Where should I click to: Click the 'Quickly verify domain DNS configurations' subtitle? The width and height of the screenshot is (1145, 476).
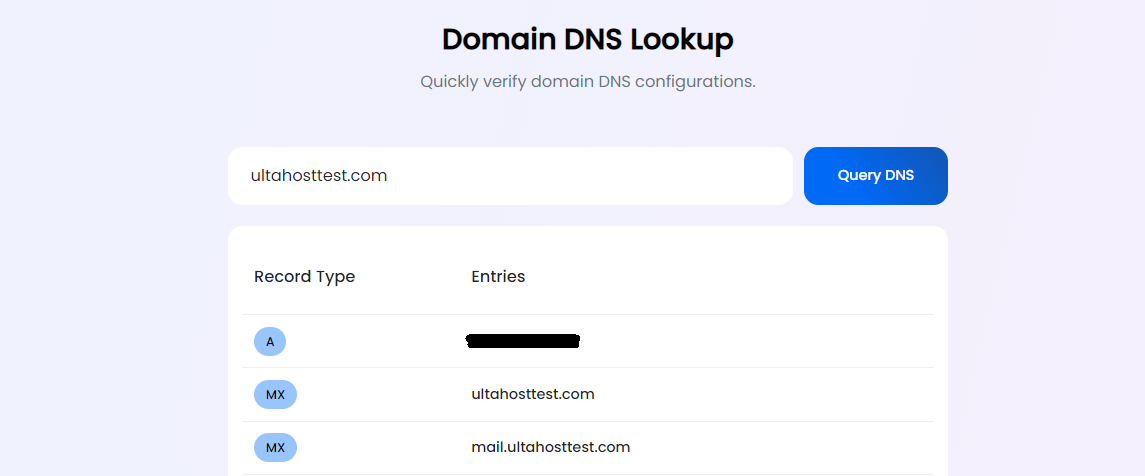pos(587,81)
